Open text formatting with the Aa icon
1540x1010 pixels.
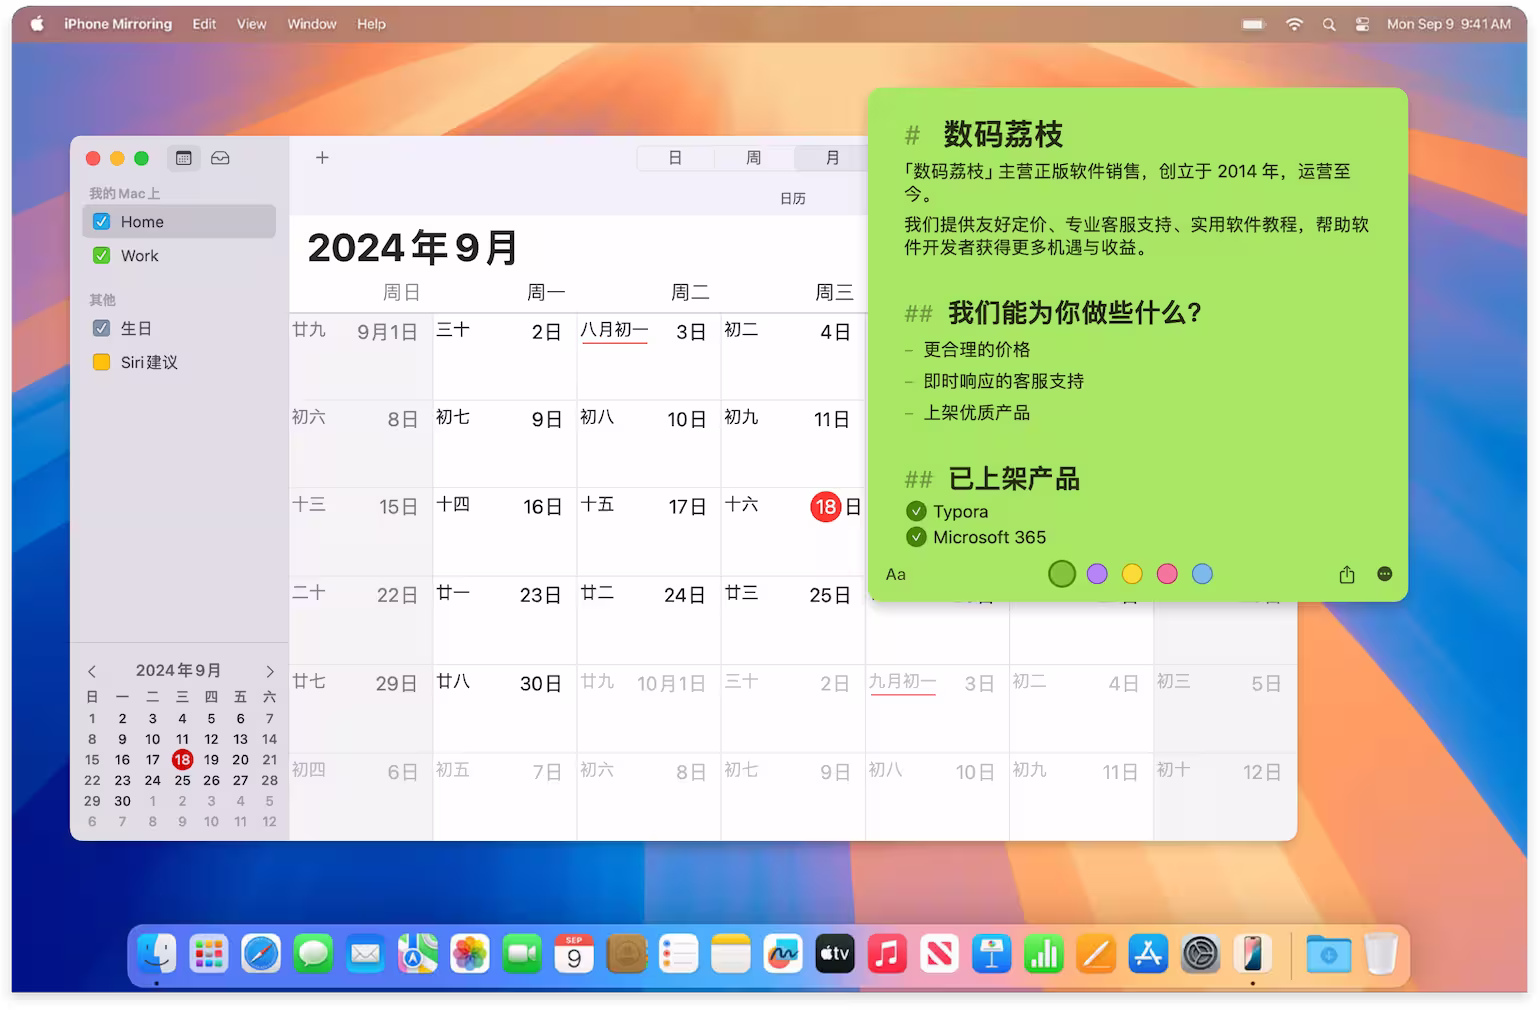(895, 574)
